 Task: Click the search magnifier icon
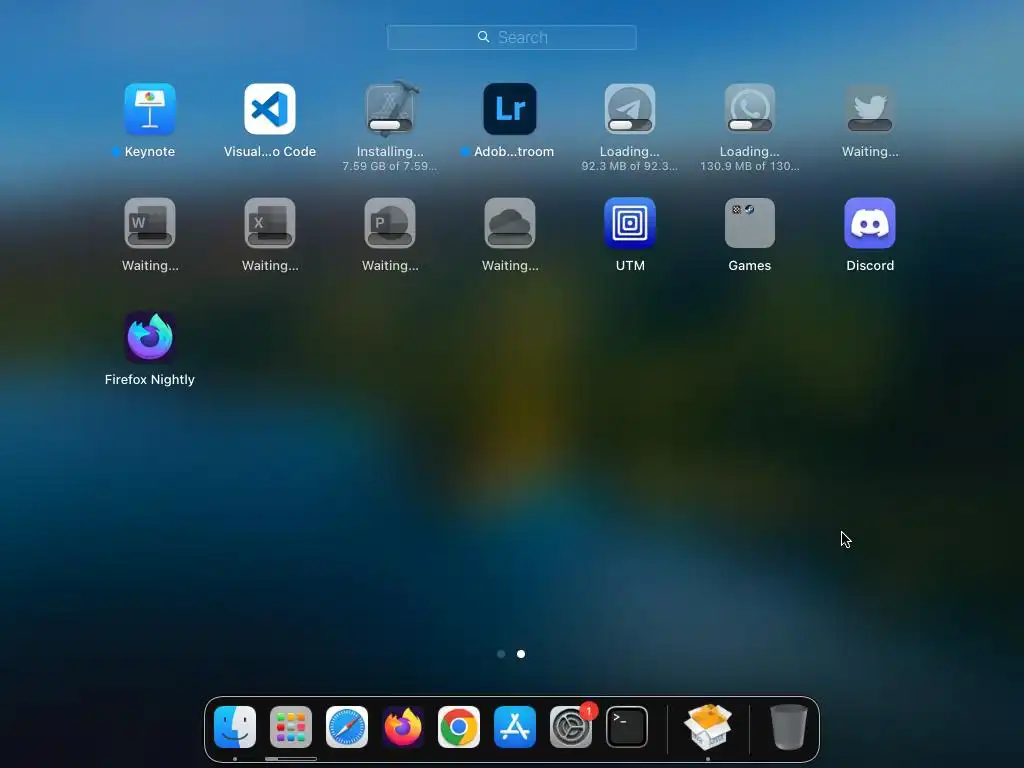pos(483,37)
